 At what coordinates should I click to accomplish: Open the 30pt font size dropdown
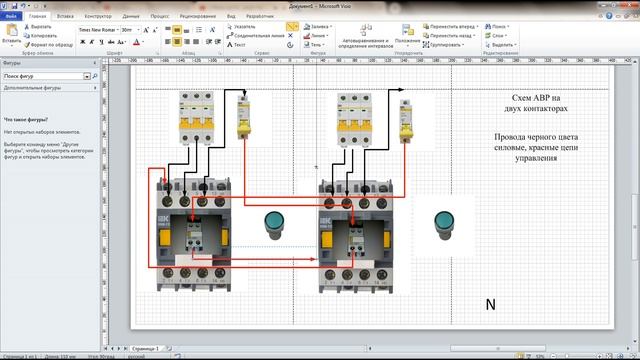click(138, 30)
